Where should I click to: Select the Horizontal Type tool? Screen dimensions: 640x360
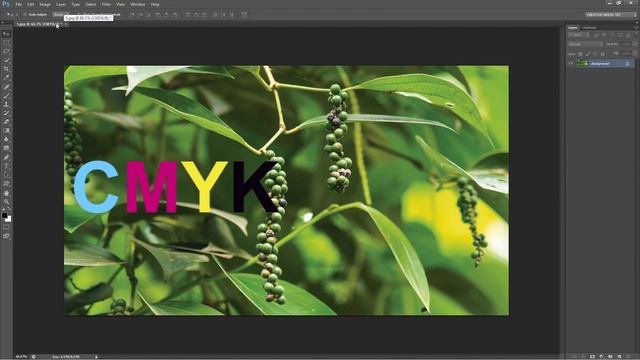tap(6, 166)
